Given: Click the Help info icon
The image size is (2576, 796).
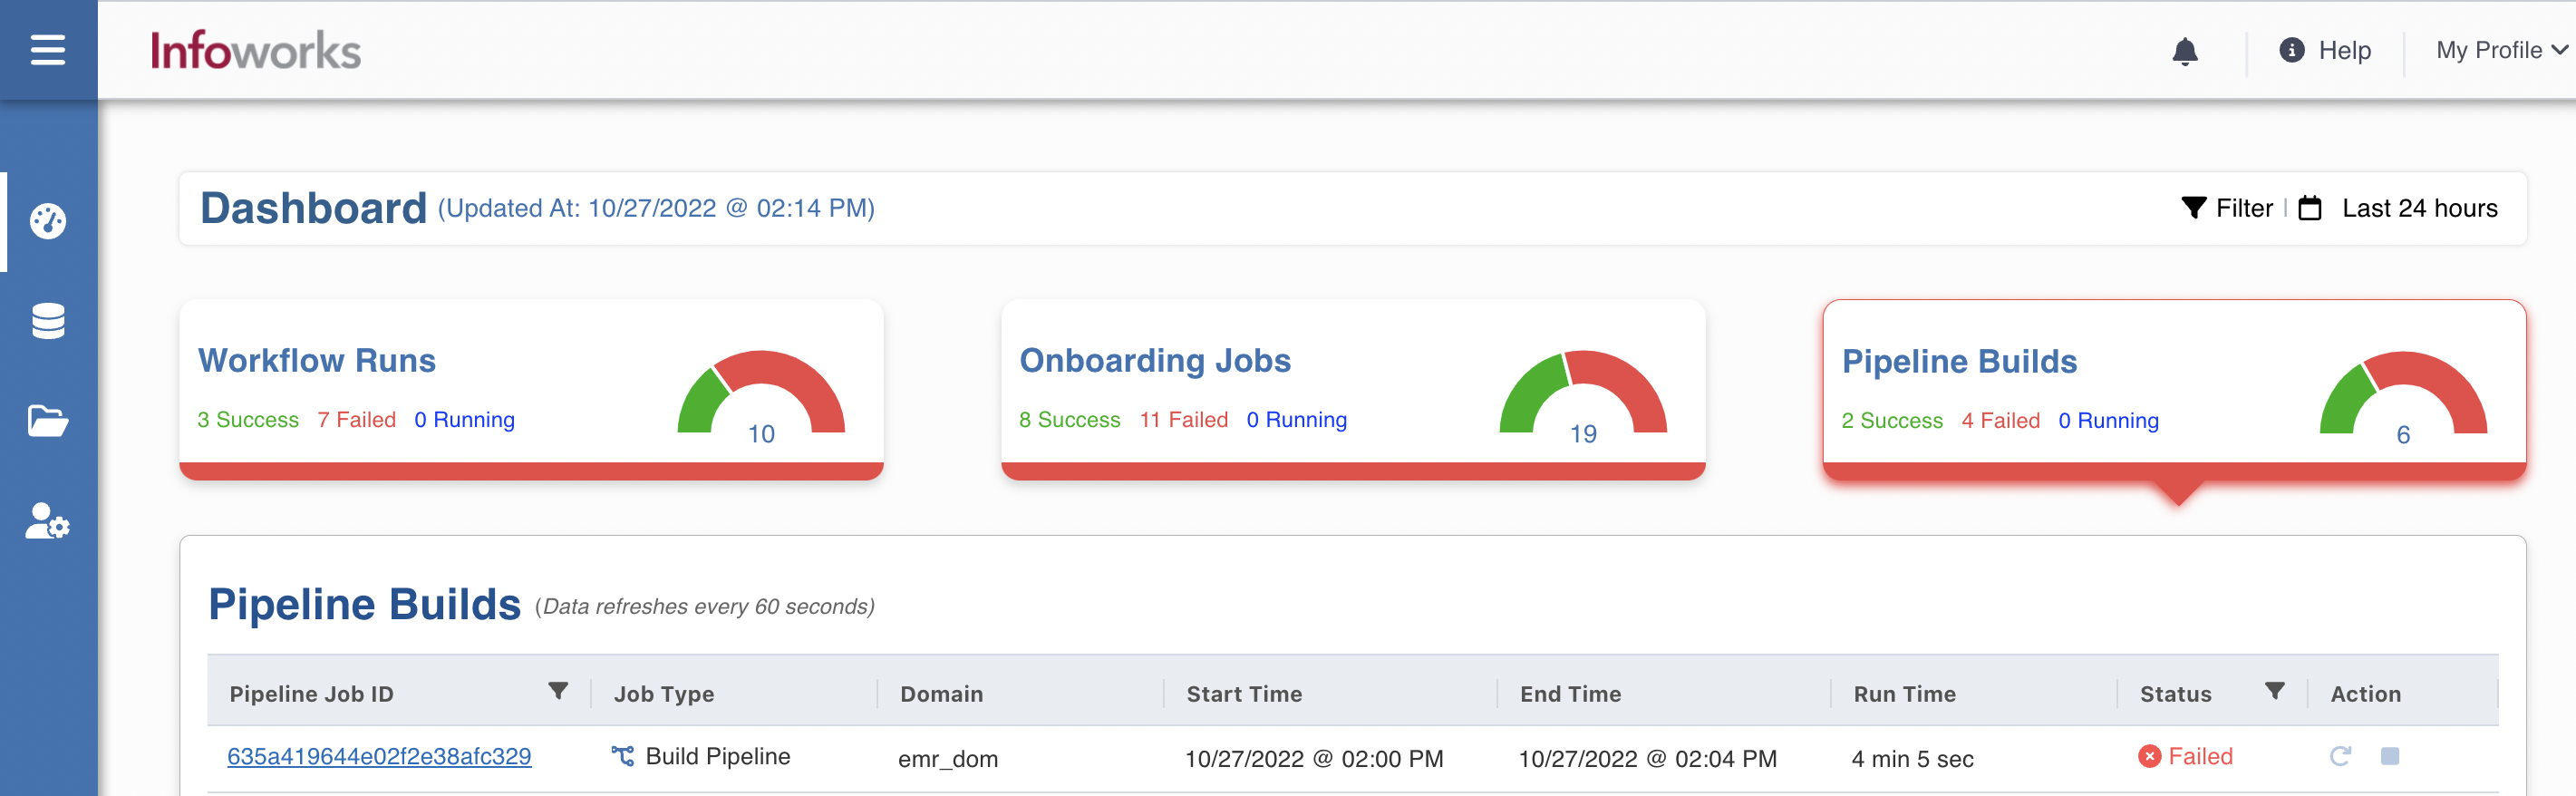Looking at the screenshot, I should tap(2291, 50).
